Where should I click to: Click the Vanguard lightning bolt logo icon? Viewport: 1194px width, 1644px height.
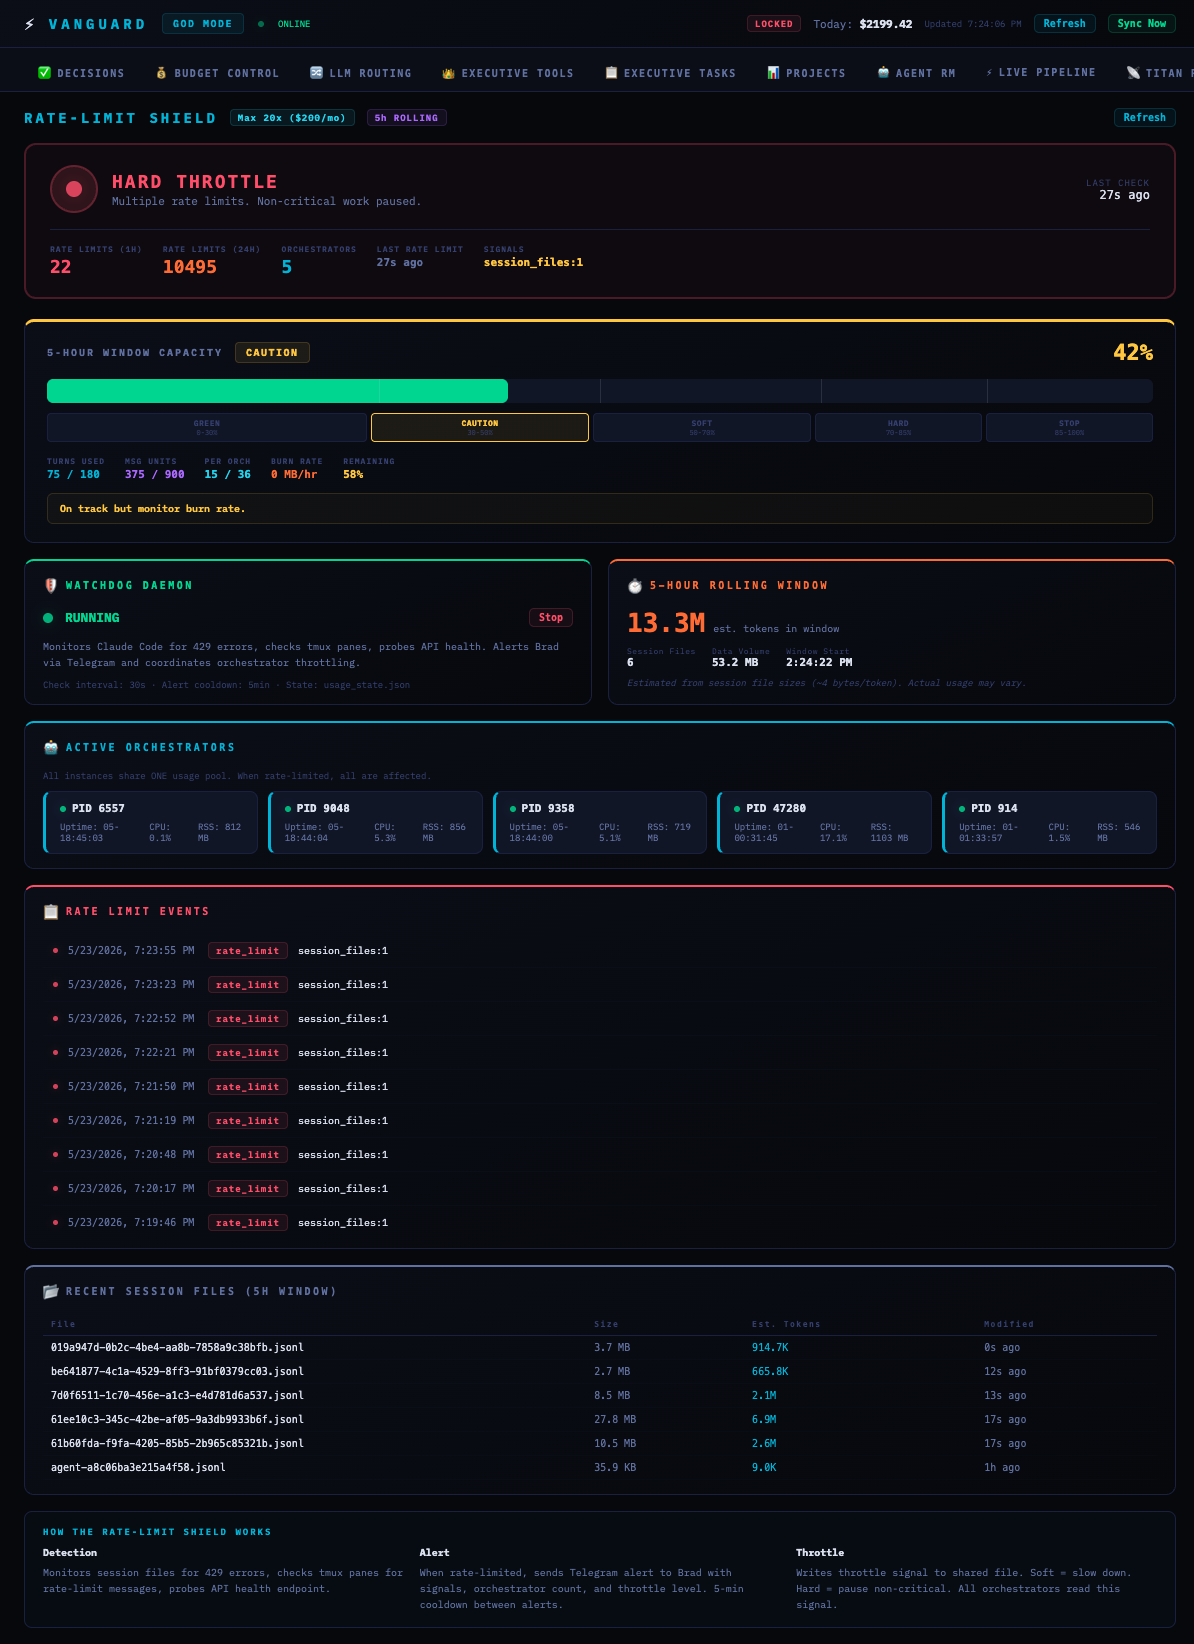(x=30, y=24)
